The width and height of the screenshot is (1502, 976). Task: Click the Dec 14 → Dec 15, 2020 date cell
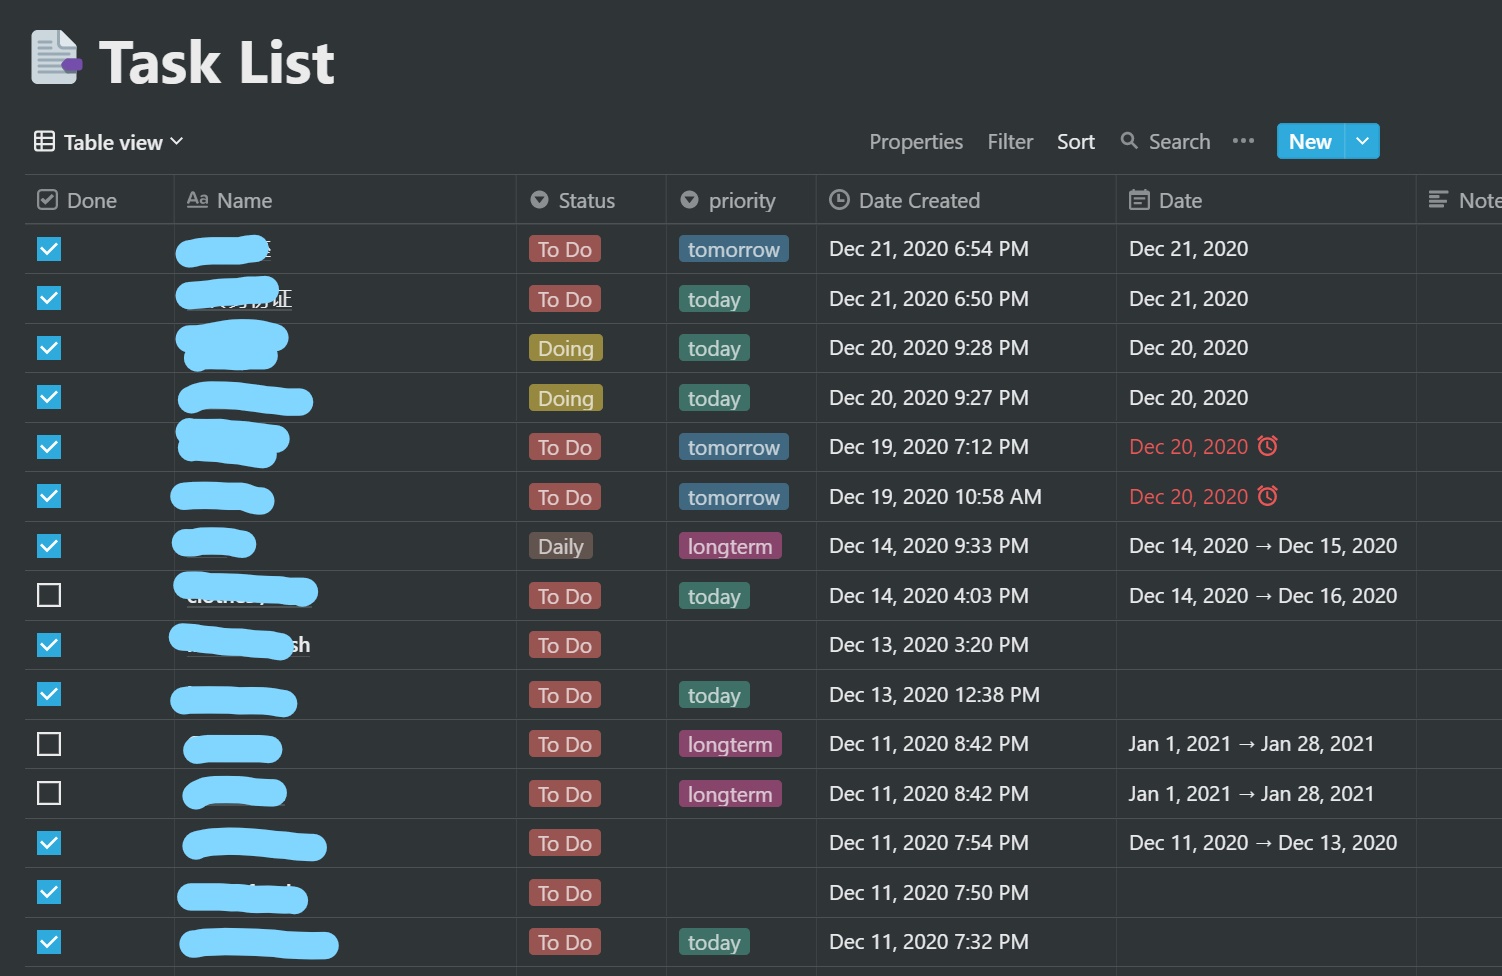[1262, 546]
